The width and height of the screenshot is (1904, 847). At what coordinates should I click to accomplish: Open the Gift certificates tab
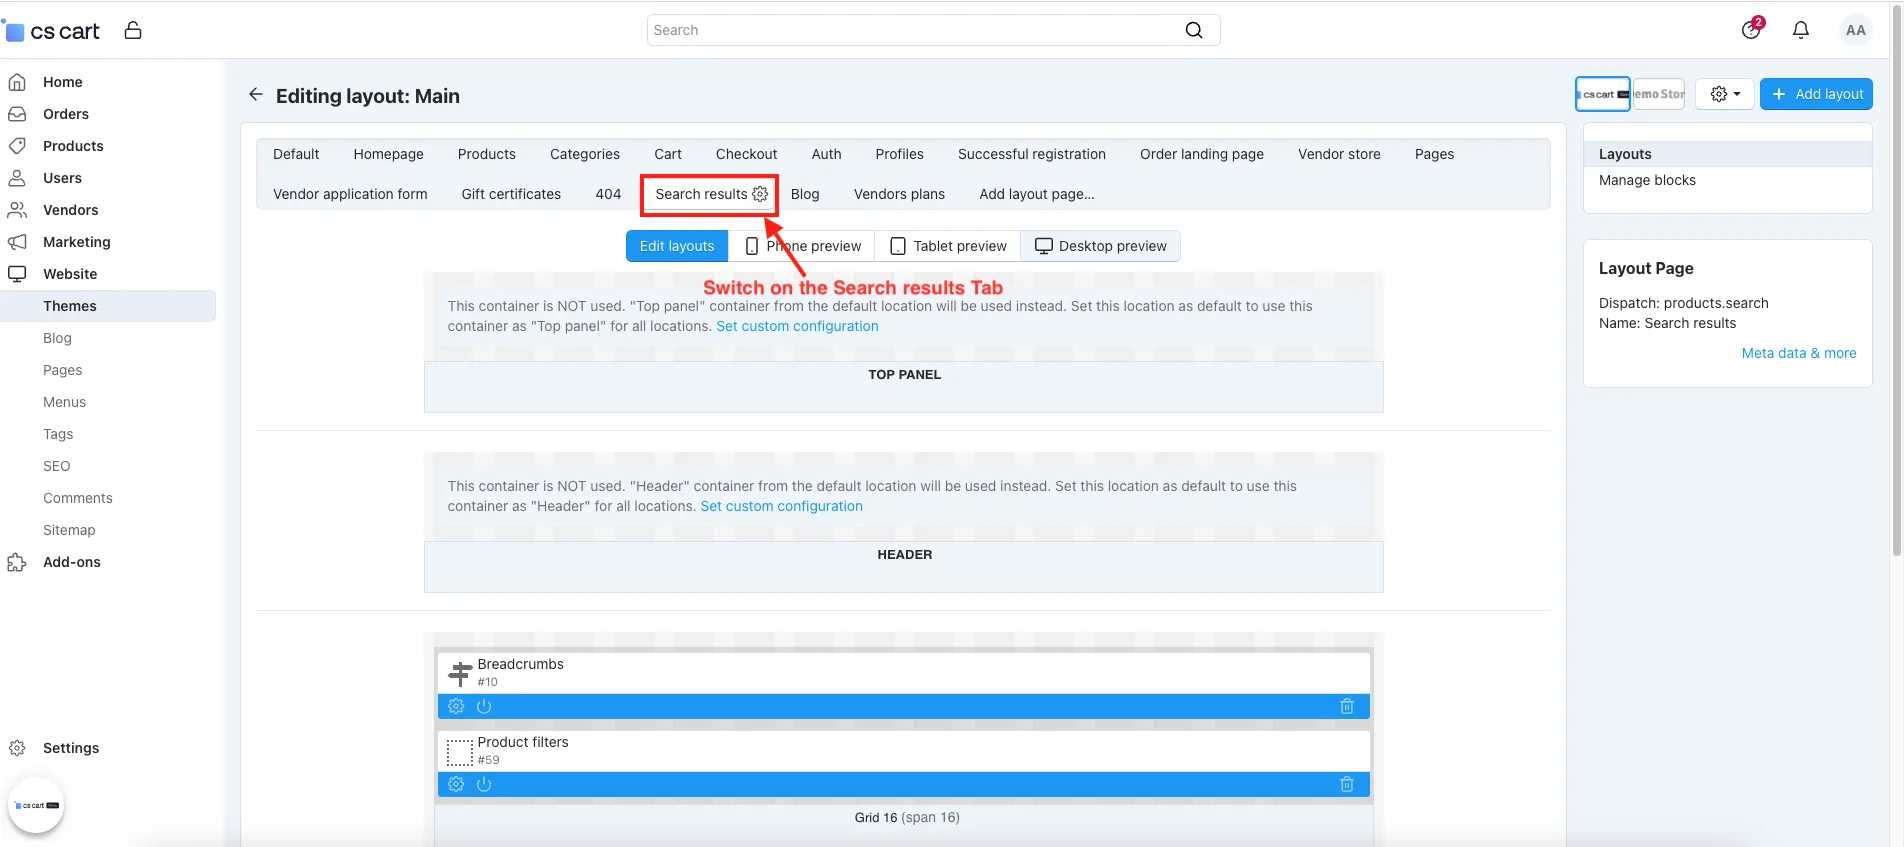[x=511, y=194]
